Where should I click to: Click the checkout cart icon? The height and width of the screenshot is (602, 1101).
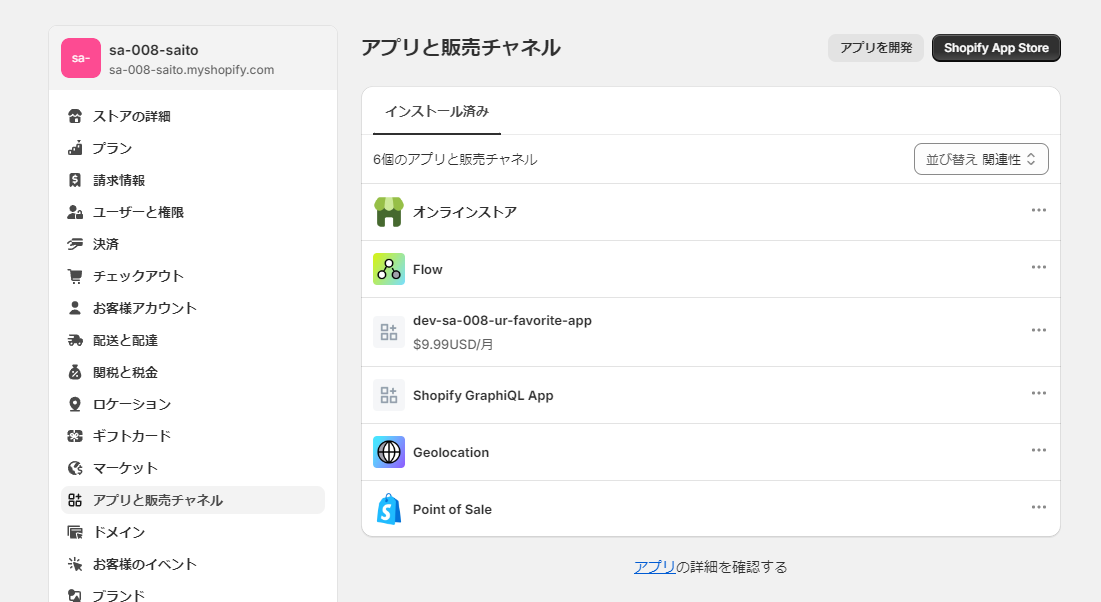coord(75,276)
